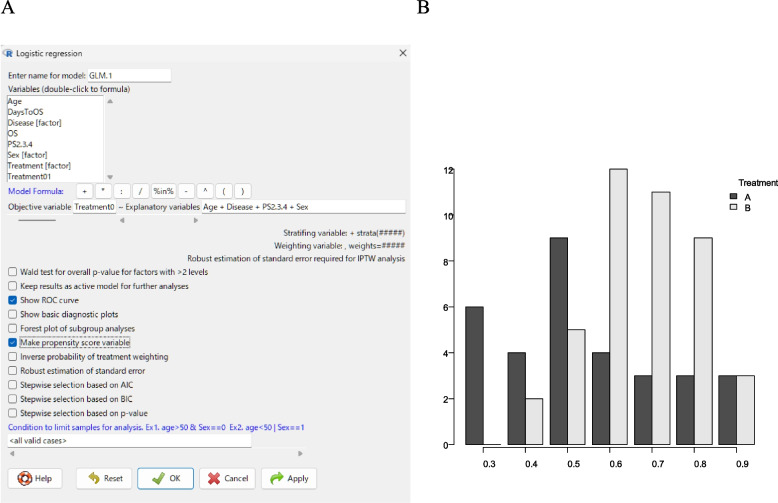Click the tallest light bar at 0.6
This screenshot has height=503, width=778.
pos(618,307)
